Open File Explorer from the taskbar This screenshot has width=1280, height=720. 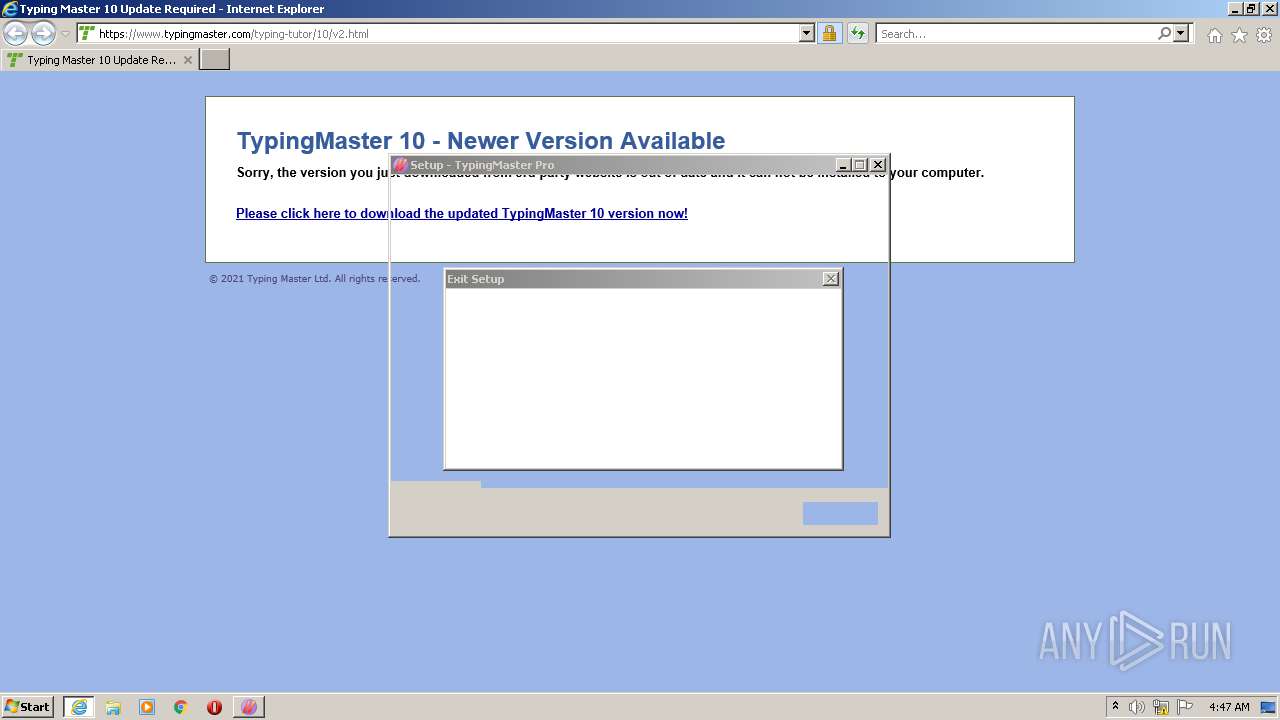(113, 707)
